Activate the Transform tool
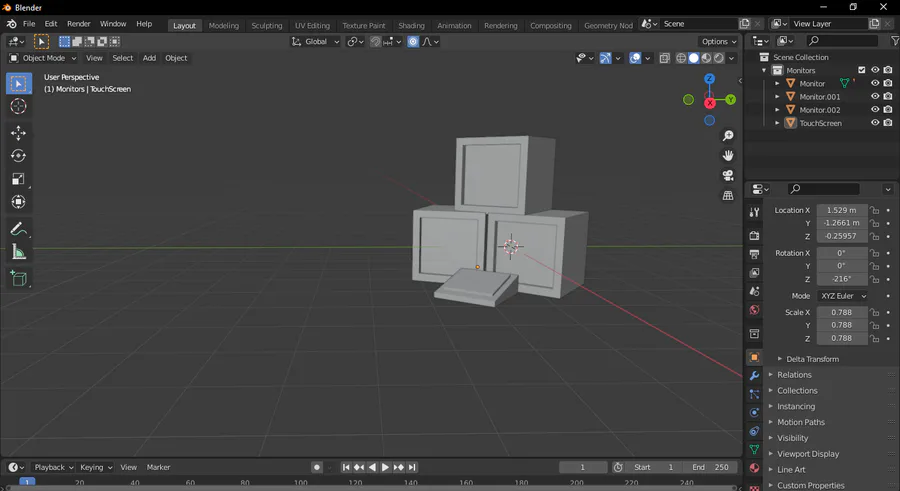The height and width of the screenshot is (491, 900). 18,202
